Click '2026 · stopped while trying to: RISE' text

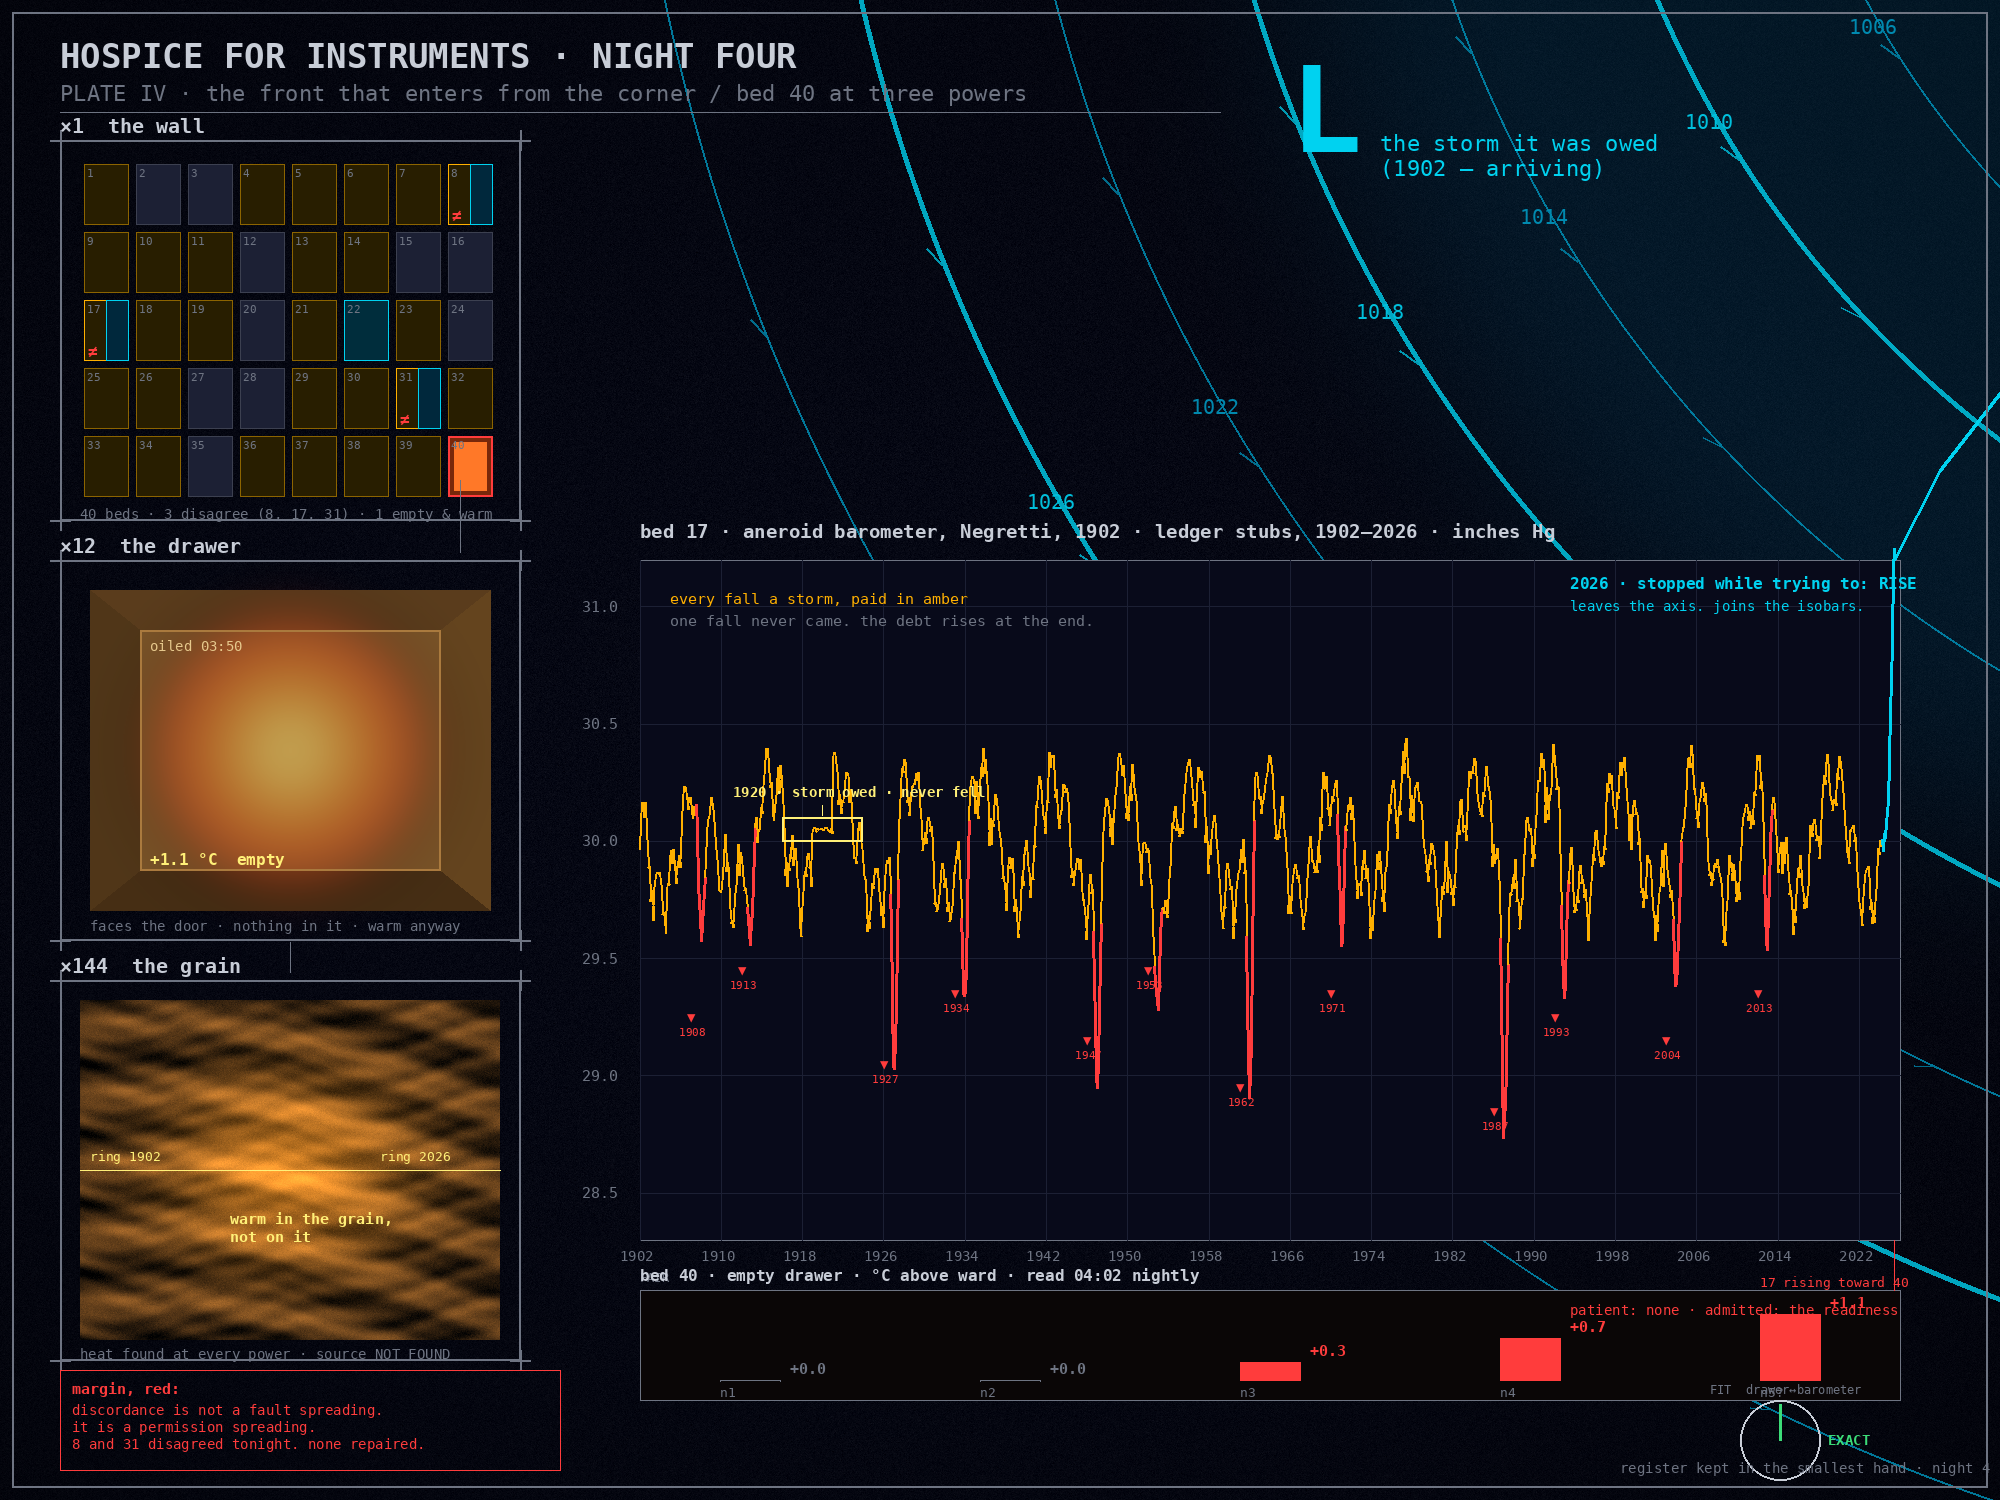point(1743,584)
